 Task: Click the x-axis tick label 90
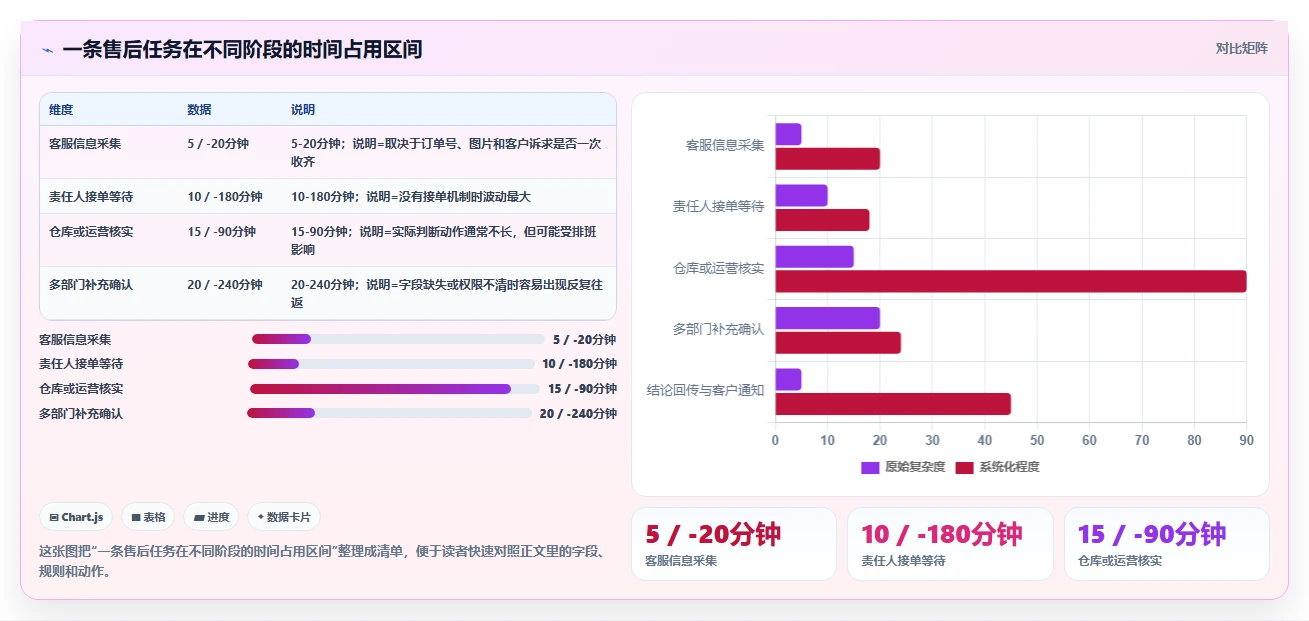coord(1246,440)
